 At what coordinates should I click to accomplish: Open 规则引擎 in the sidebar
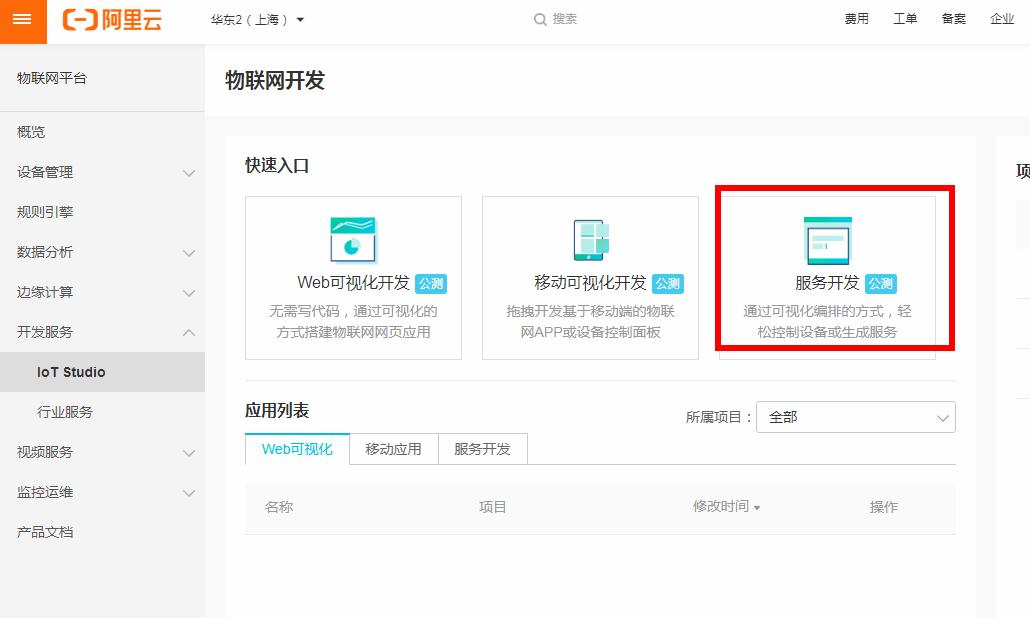tap(45, 212)
